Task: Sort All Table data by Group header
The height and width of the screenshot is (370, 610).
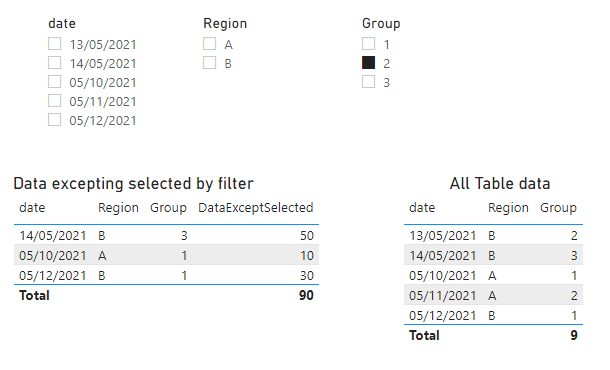Action: pos(558,208)
